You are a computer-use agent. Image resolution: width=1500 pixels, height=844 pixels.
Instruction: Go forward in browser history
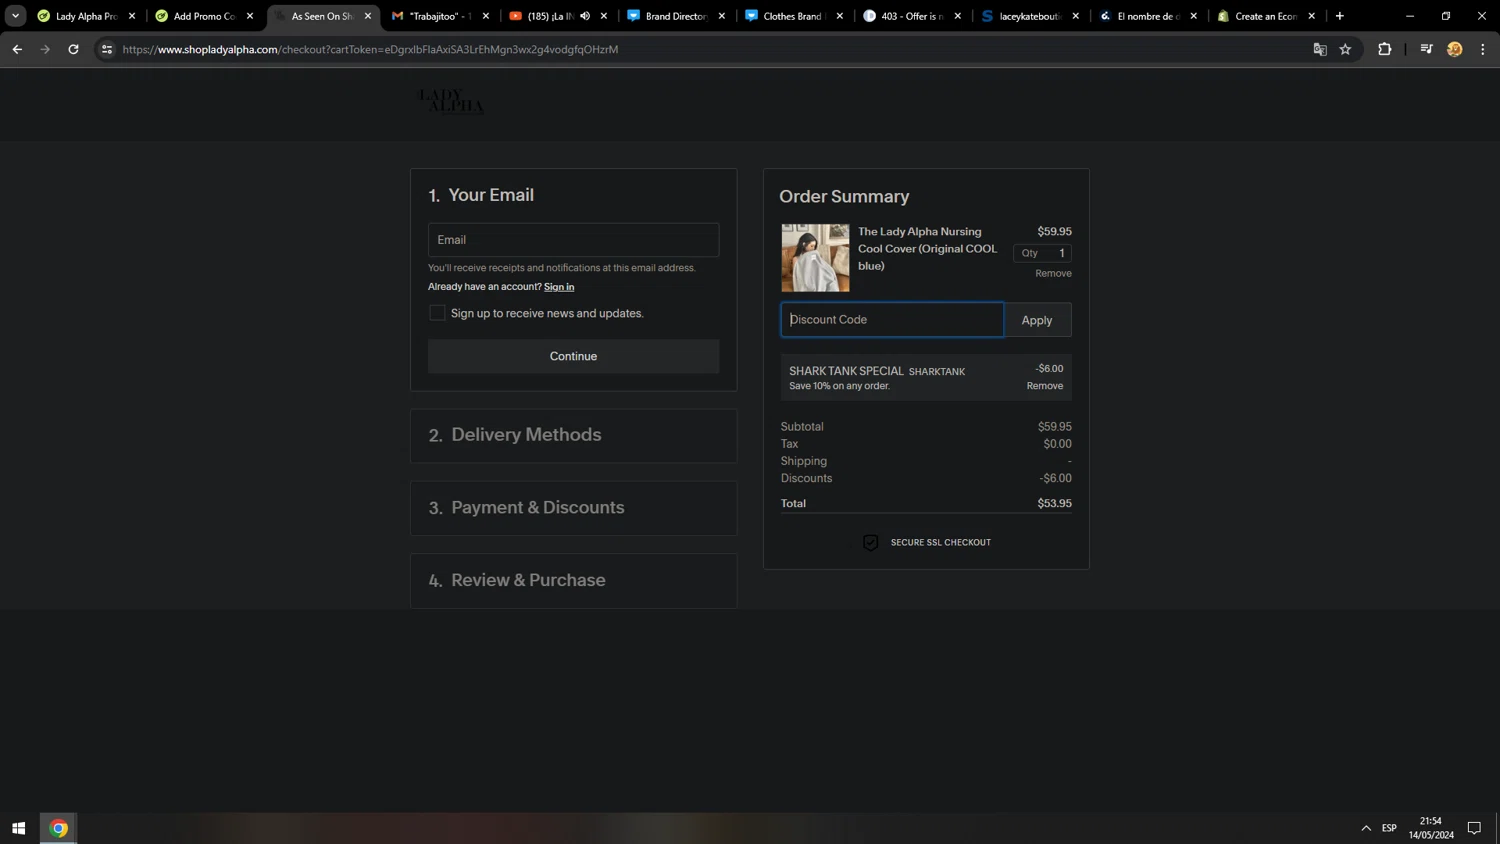45,49
